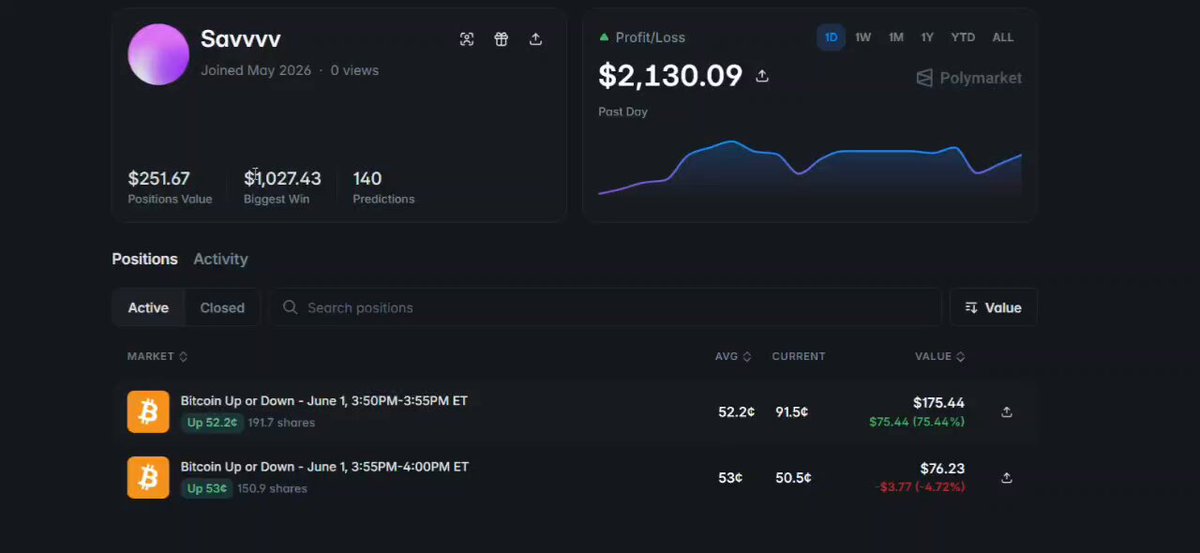Click the 53¢ average price cell
Viewport: 1200px width, 553px height.
coord(730,478)
